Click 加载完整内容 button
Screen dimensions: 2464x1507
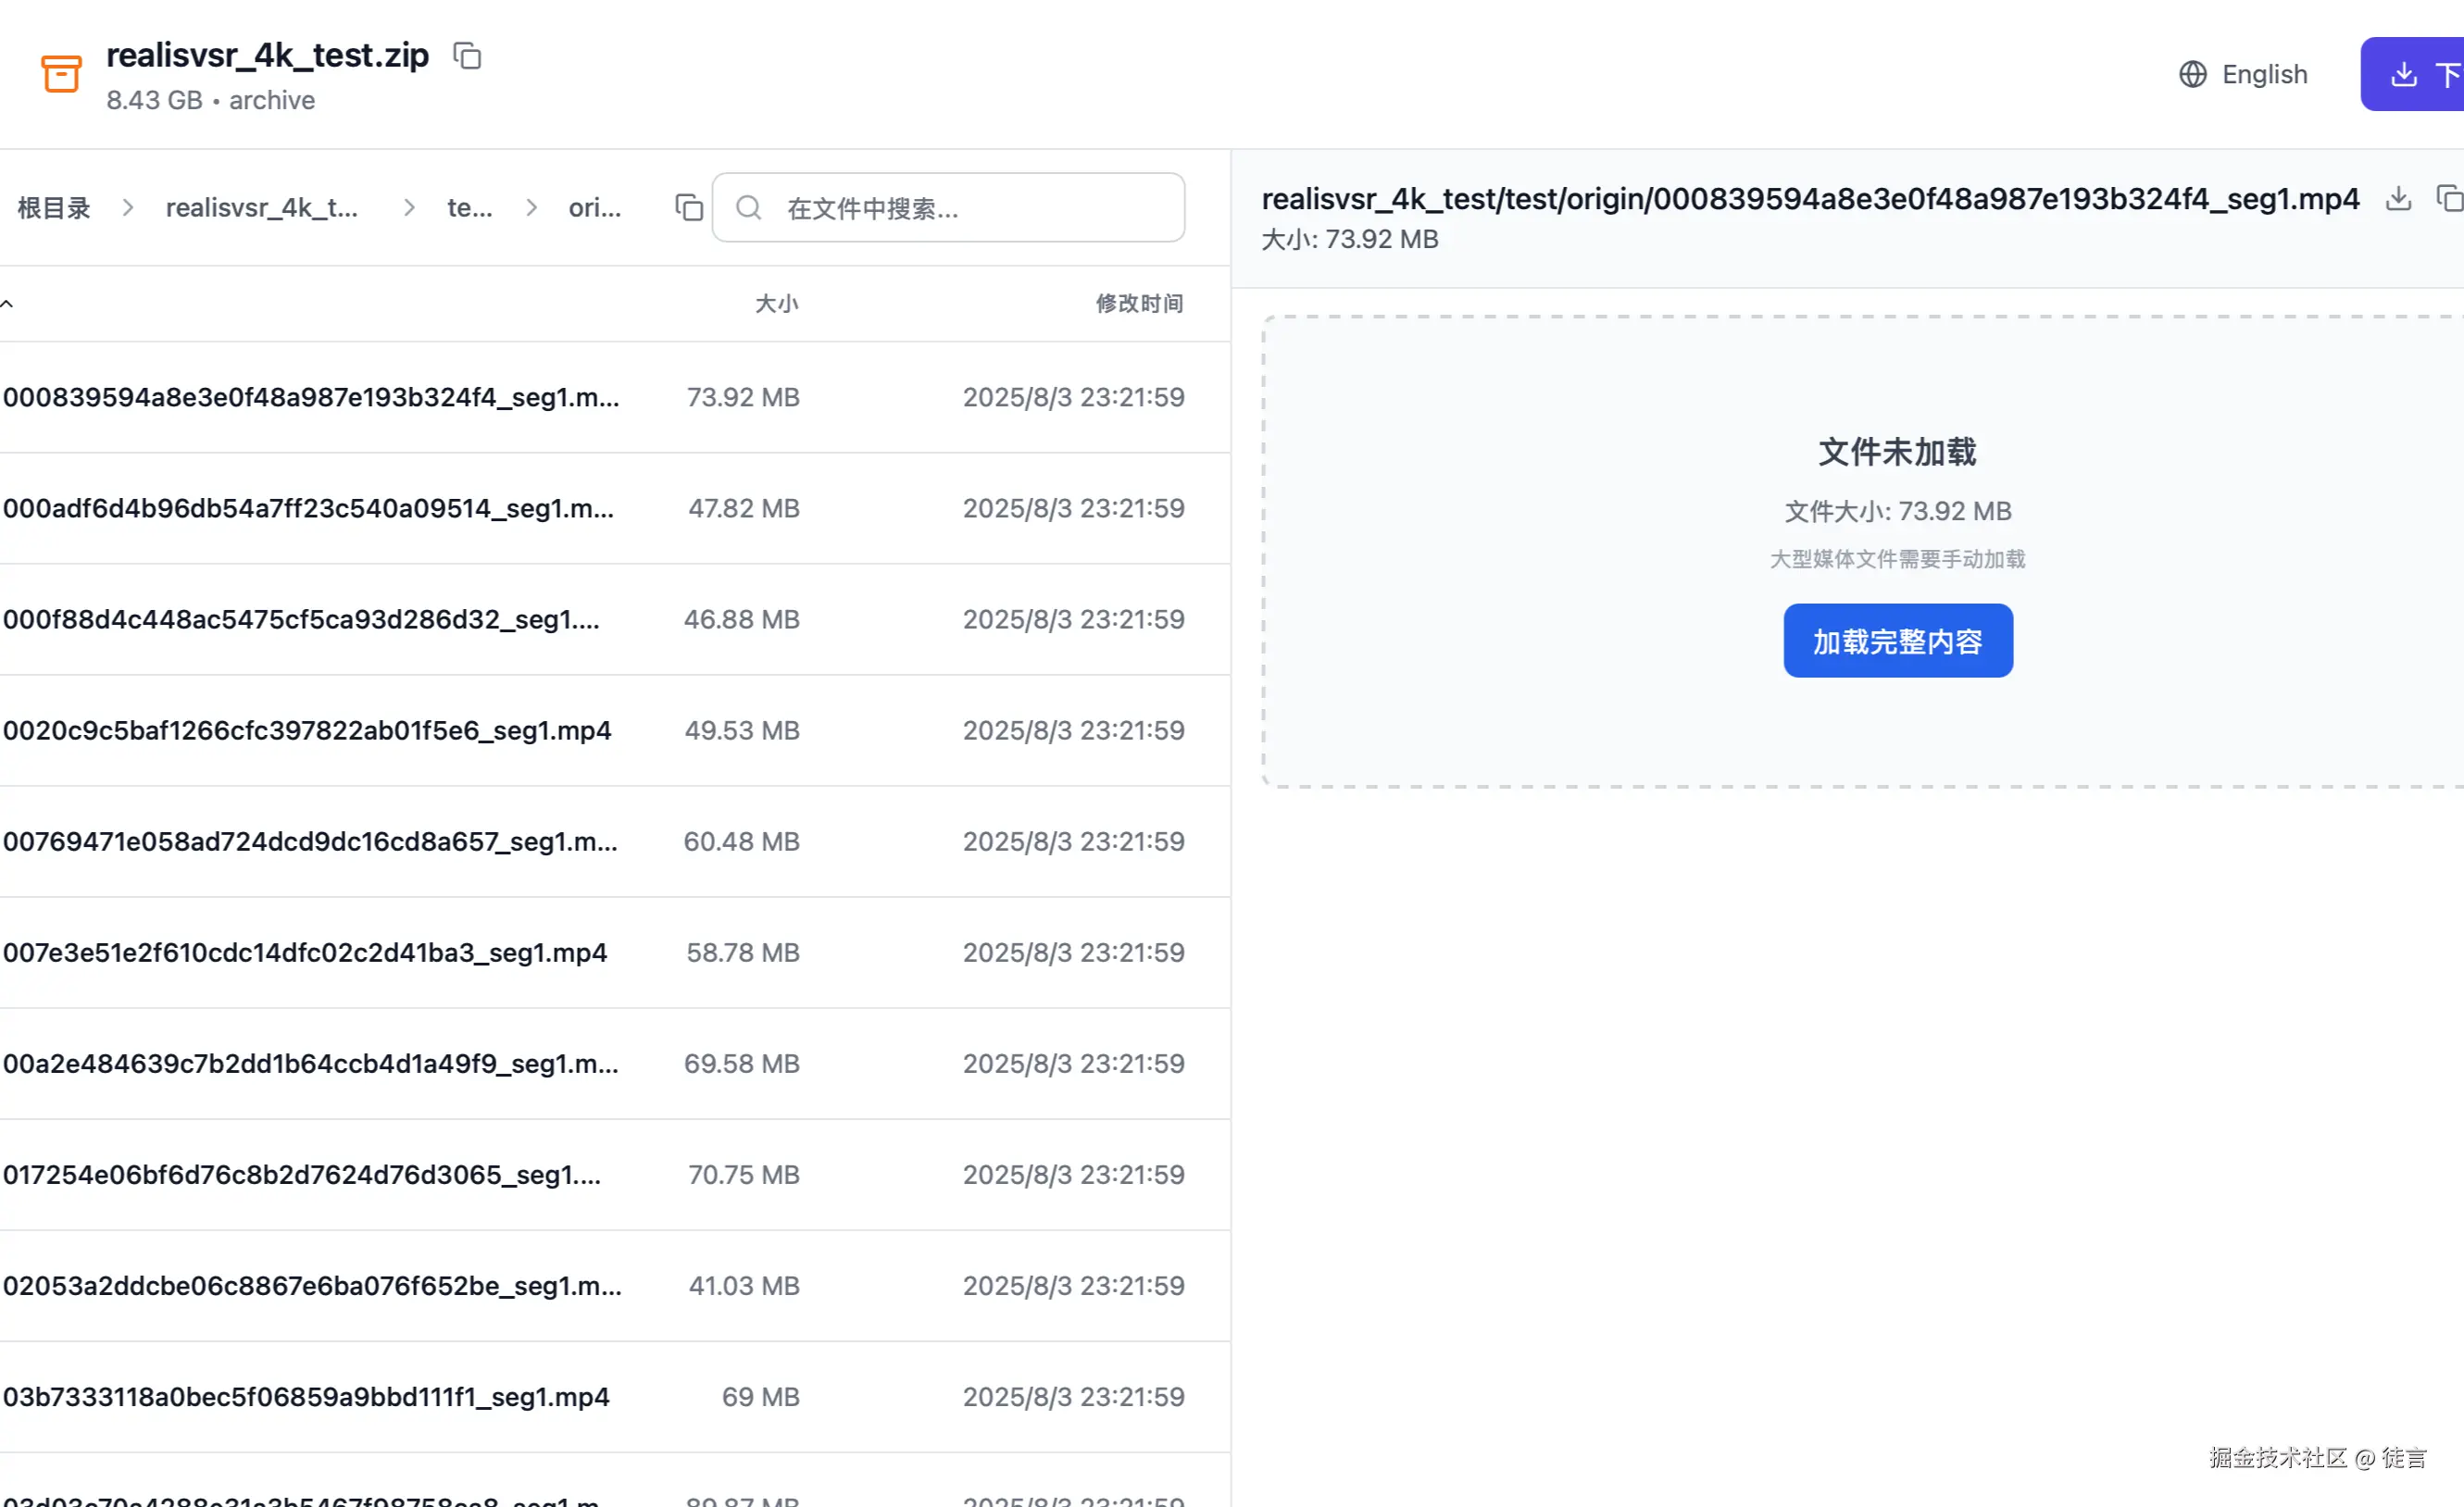click(x=1897, y=641)
